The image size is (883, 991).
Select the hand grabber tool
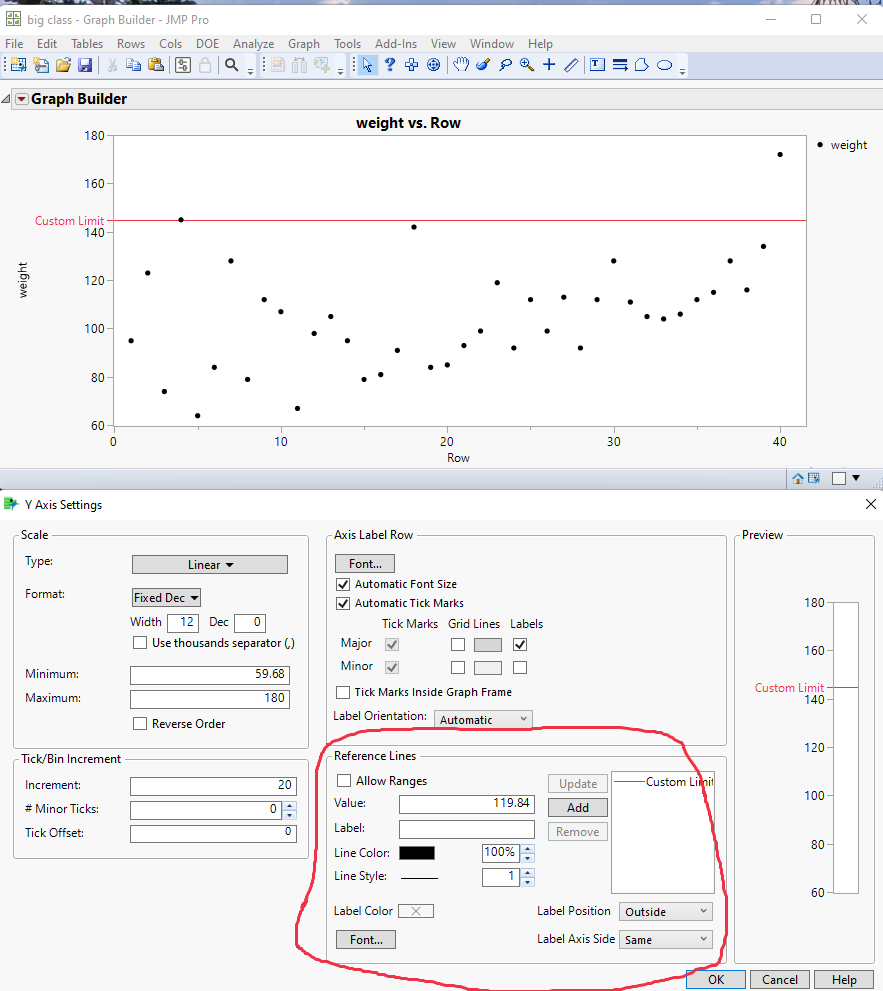[460, 65]
